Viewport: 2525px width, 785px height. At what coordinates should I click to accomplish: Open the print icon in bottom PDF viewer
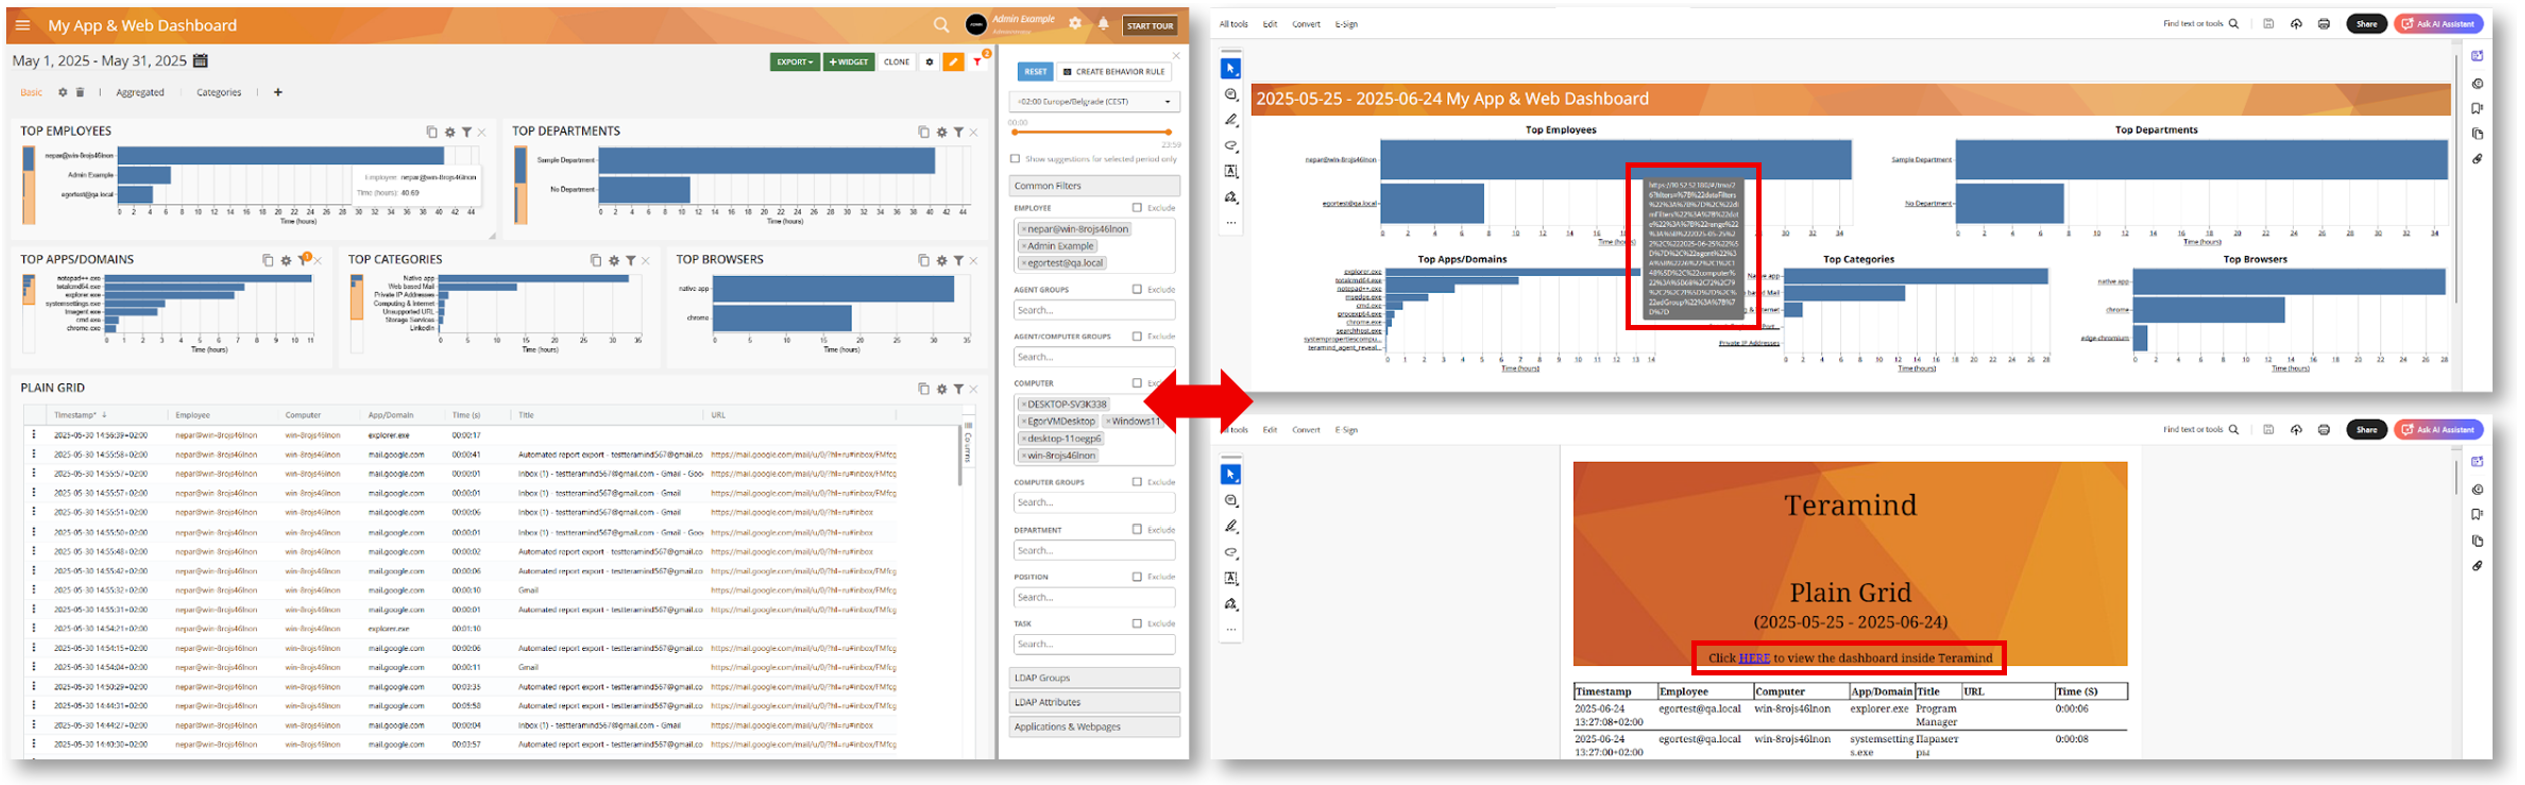[2324, 430]
